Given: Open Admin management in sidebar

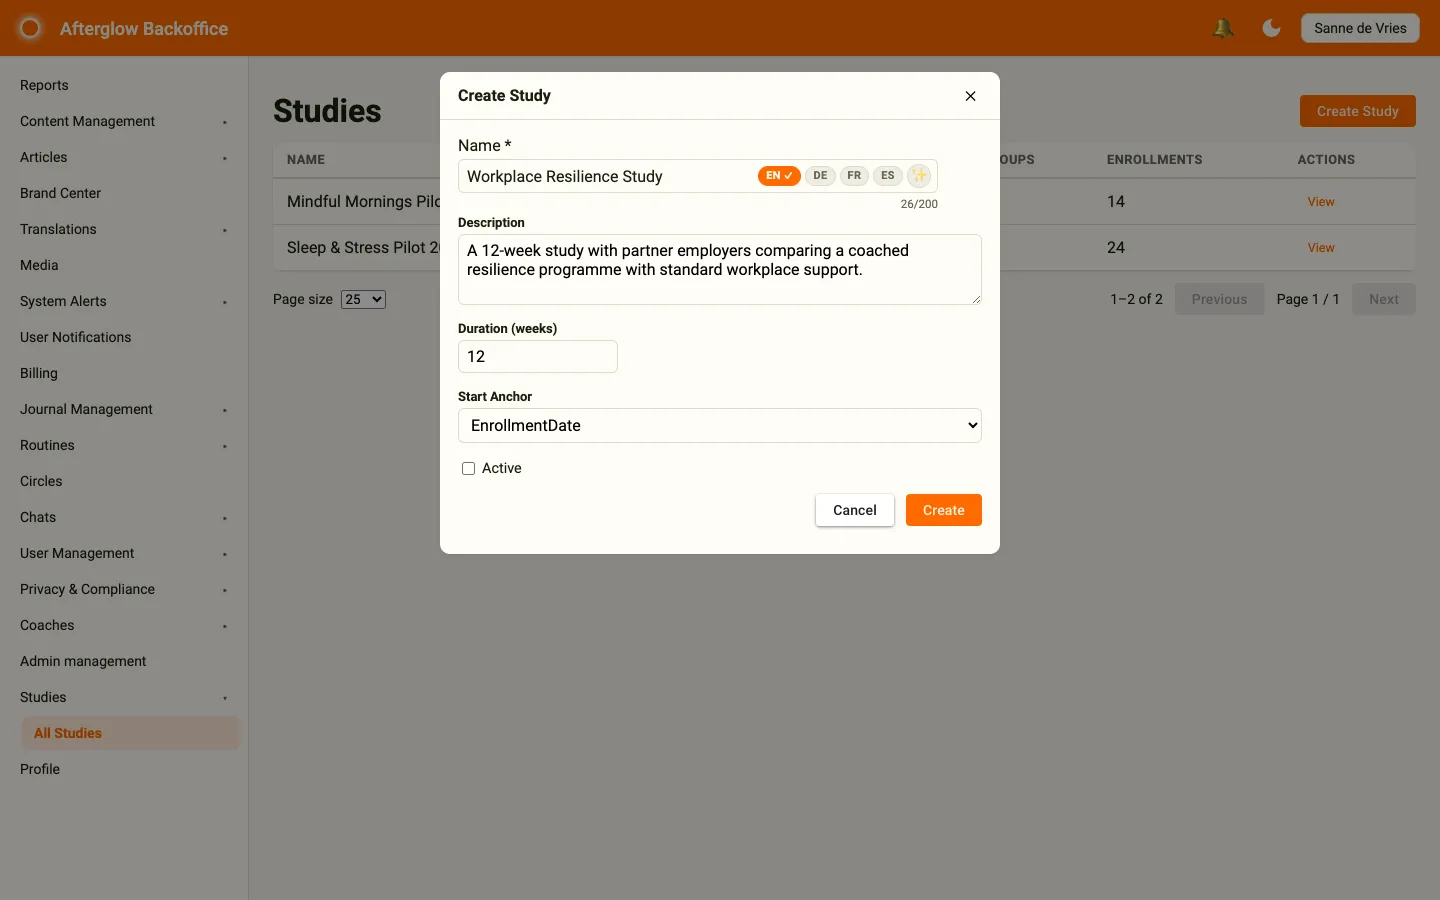Looking at the screenshot, I should pyautogui.click(x=124, y=661).
